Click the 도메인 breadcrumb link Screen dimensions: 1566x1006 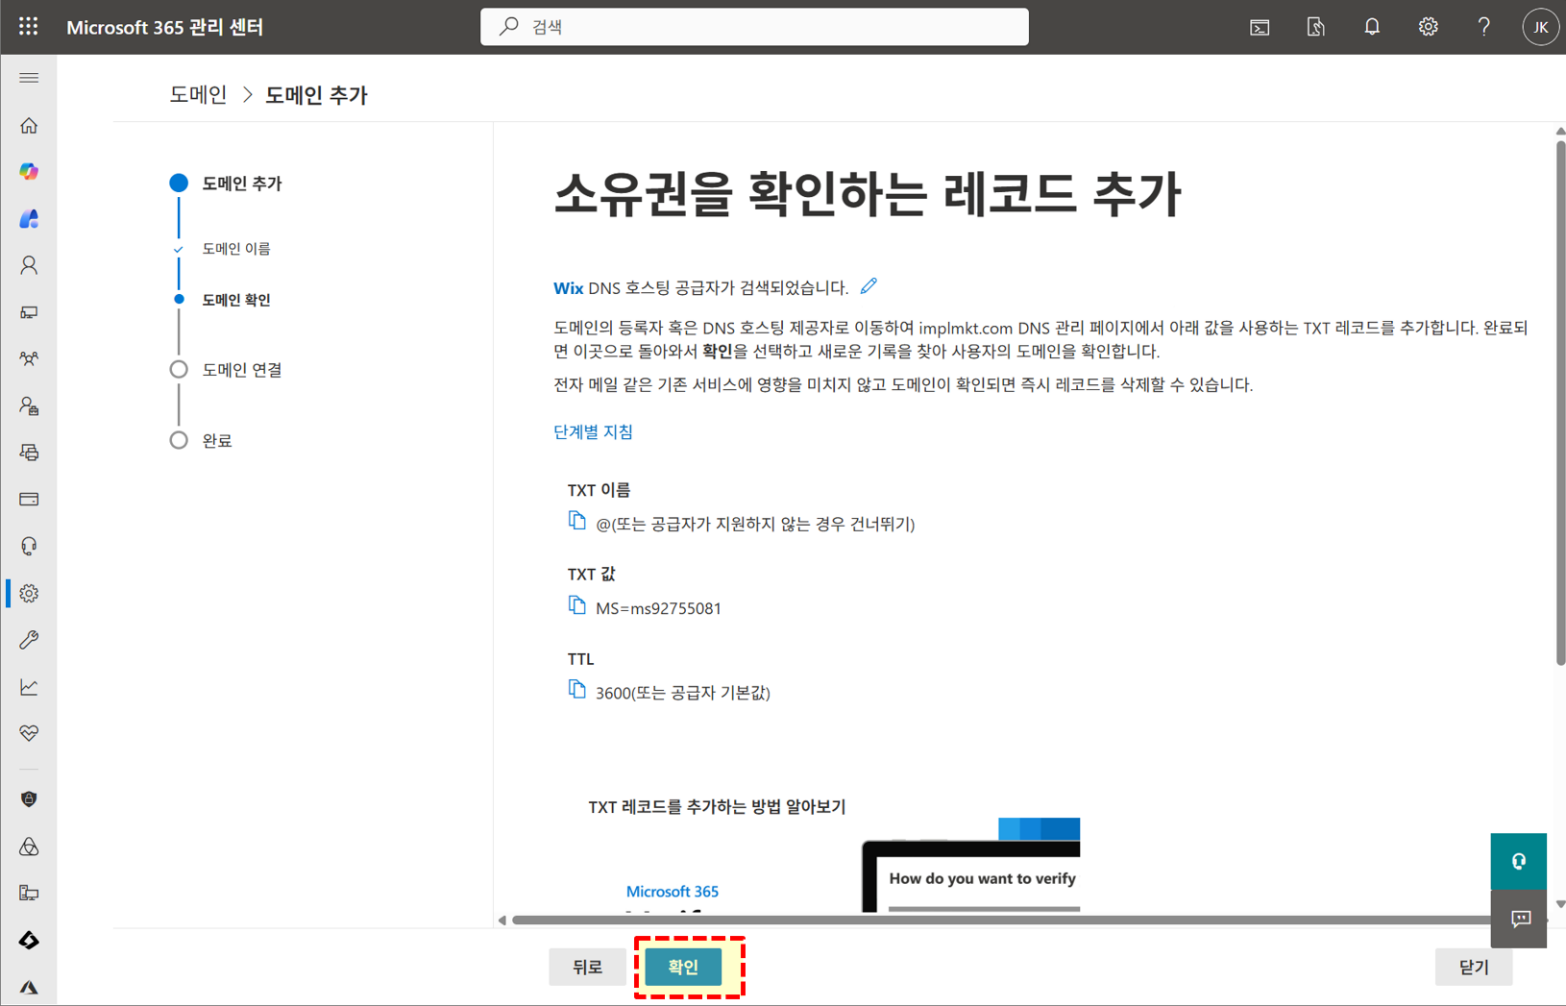[198, 95]
